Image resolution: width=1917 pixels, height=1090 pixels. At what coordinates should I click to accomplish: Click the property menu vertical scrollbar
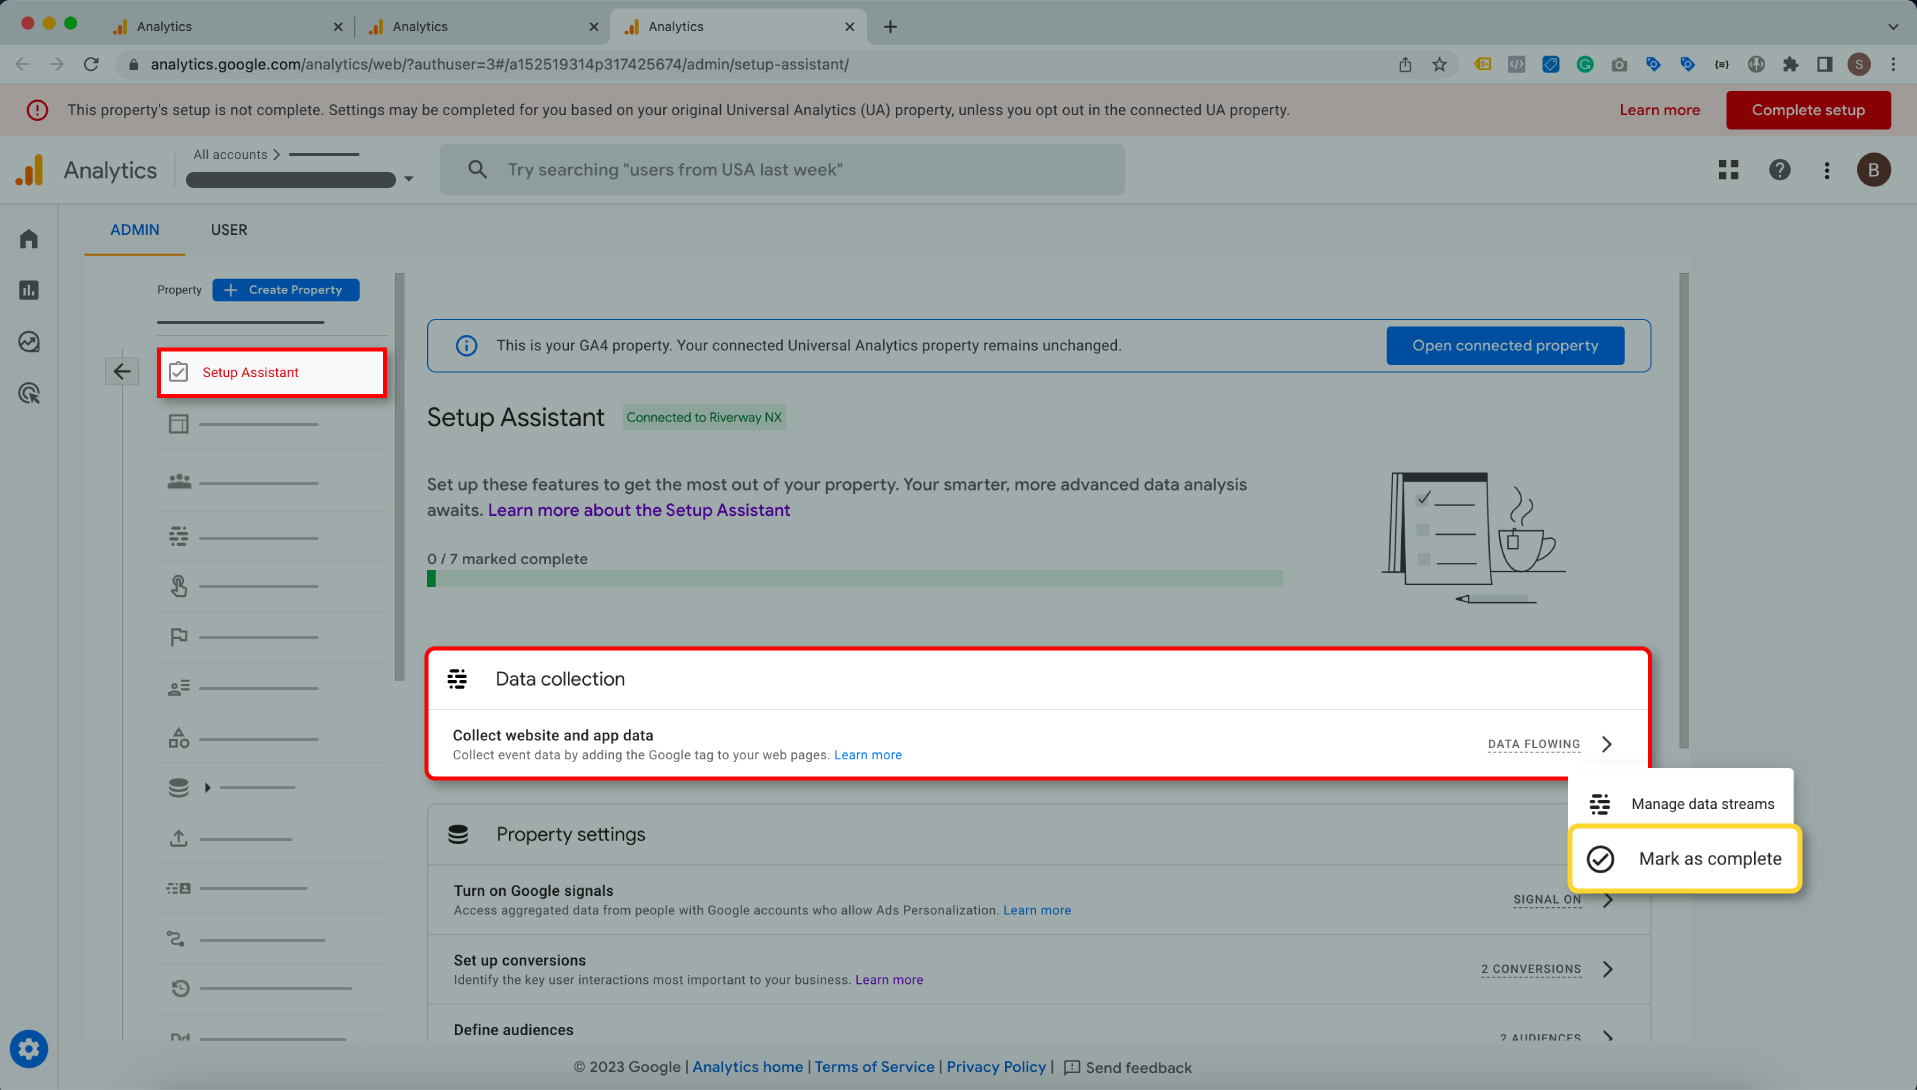(400, 477)
